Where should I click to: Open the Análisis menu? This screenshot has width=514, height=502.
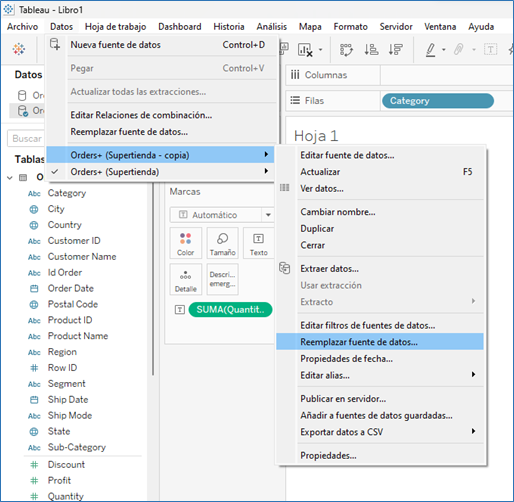[x=271, y=27]
